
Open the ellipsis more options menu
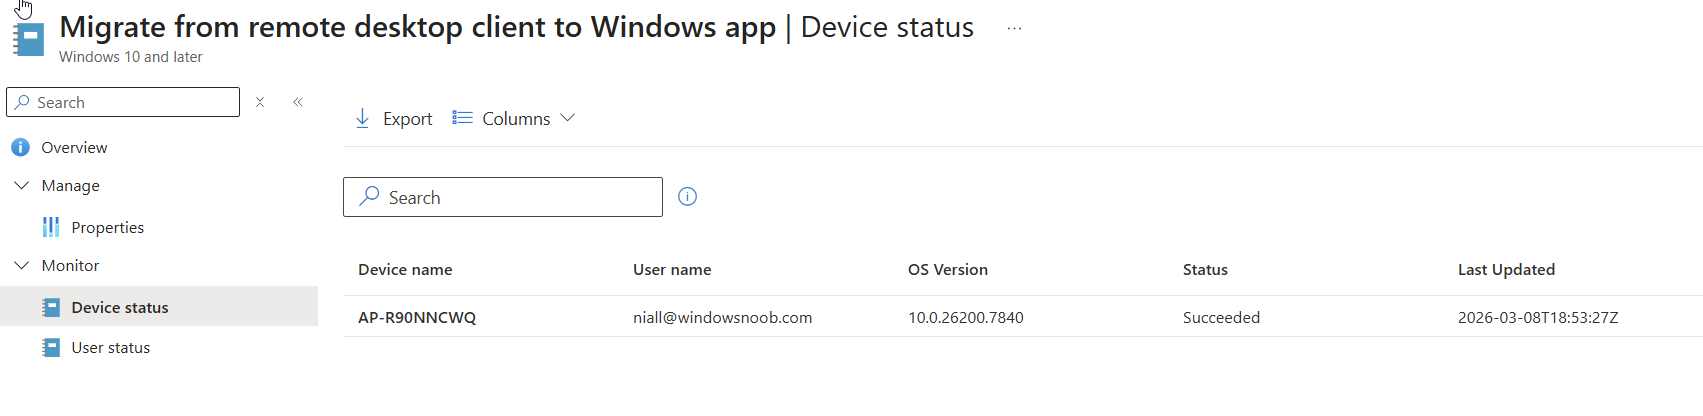[1014, 28]
